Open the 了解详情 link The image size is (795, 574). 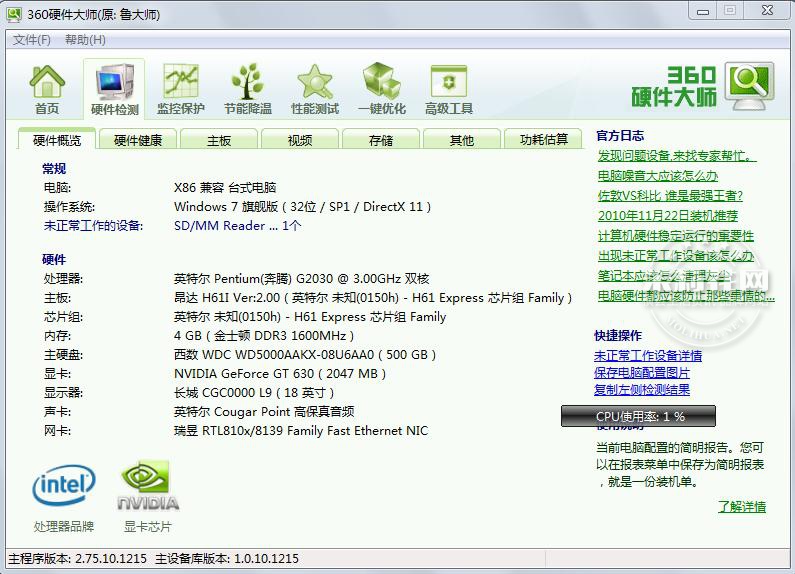click(742, 506)
